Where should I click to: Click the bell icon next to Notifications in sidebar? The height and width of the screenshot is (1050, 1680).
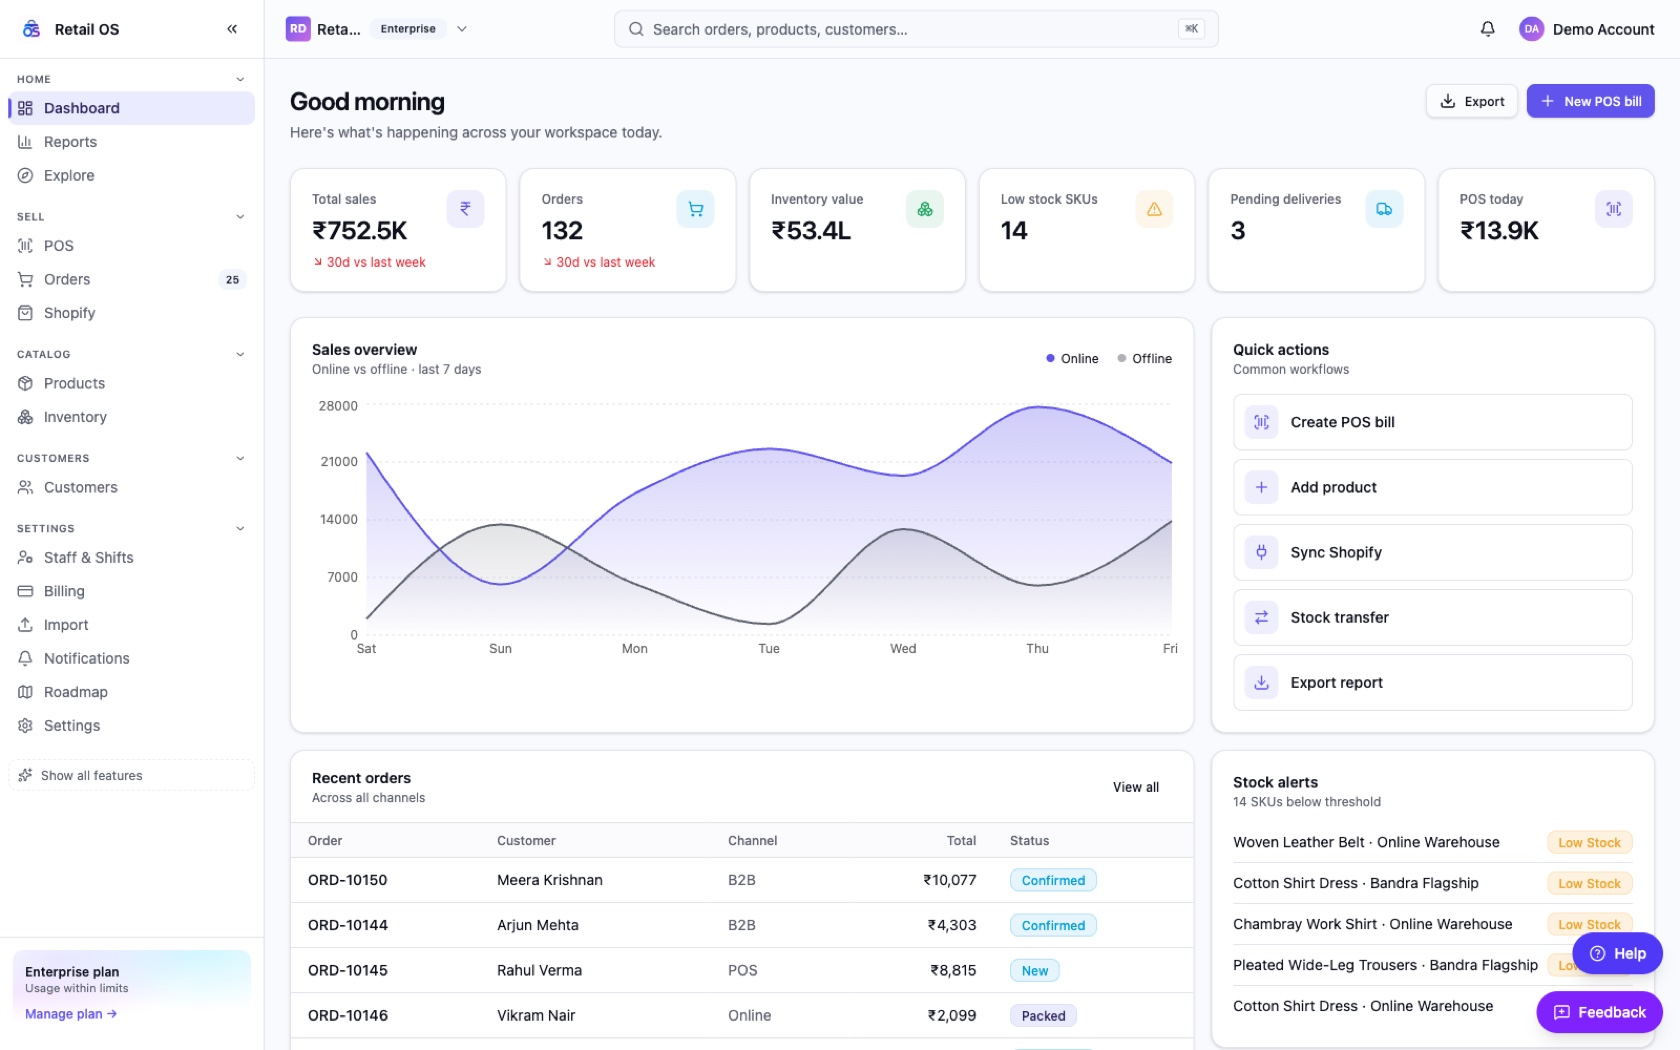point(25,658)
